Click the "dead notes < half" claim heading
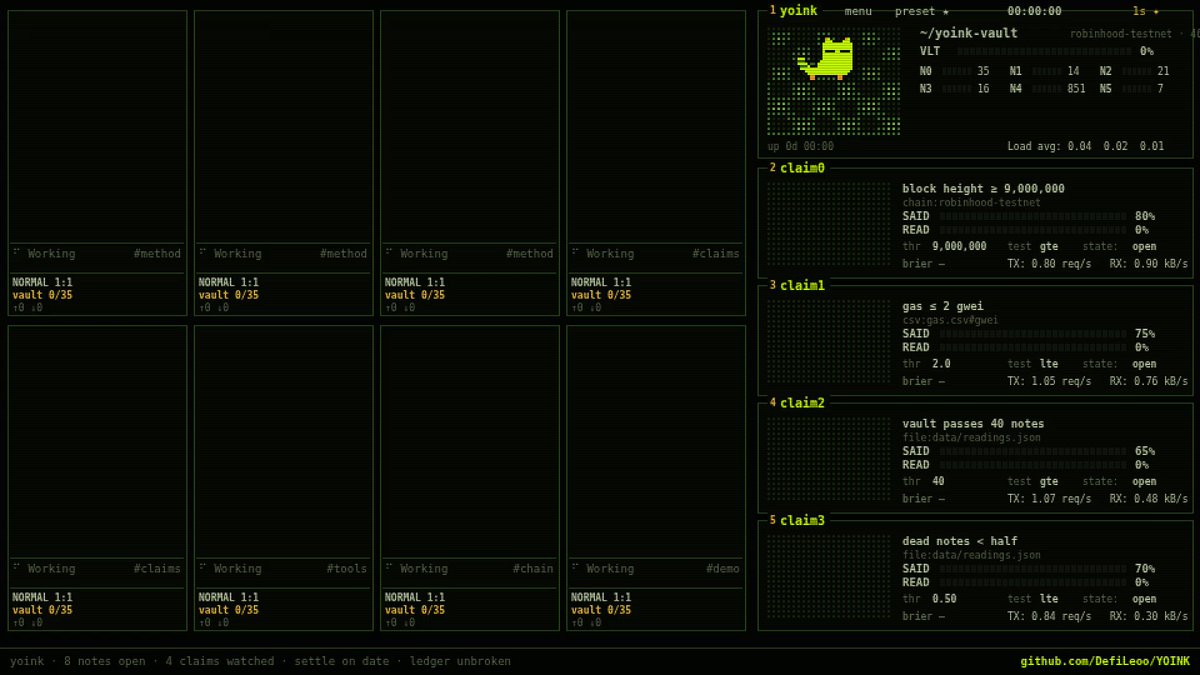The image size is (1200, 675). point(960,541)
